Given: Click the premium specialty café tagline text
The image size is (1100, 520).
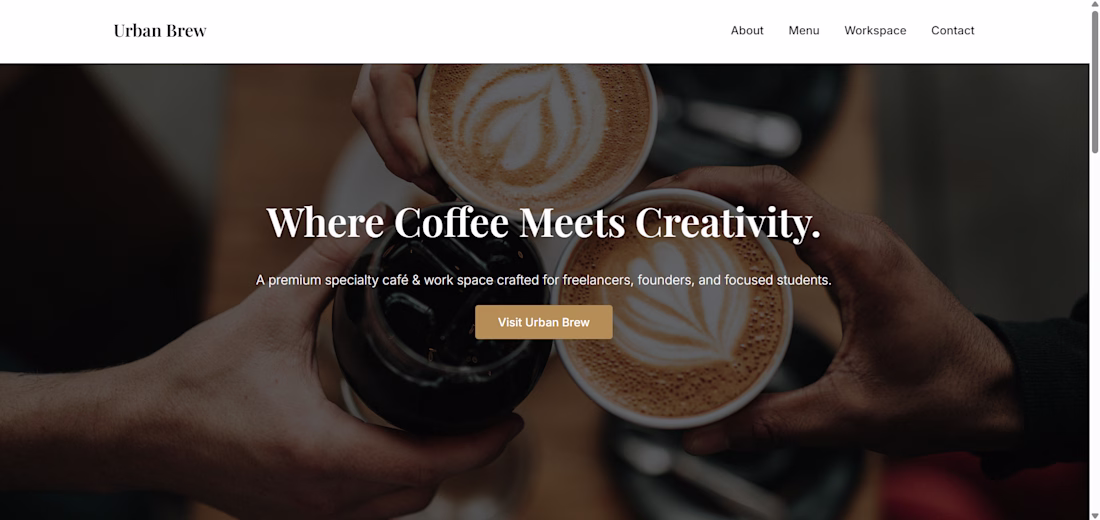Looking at the screenshot, I should click(x=544, y=280).
